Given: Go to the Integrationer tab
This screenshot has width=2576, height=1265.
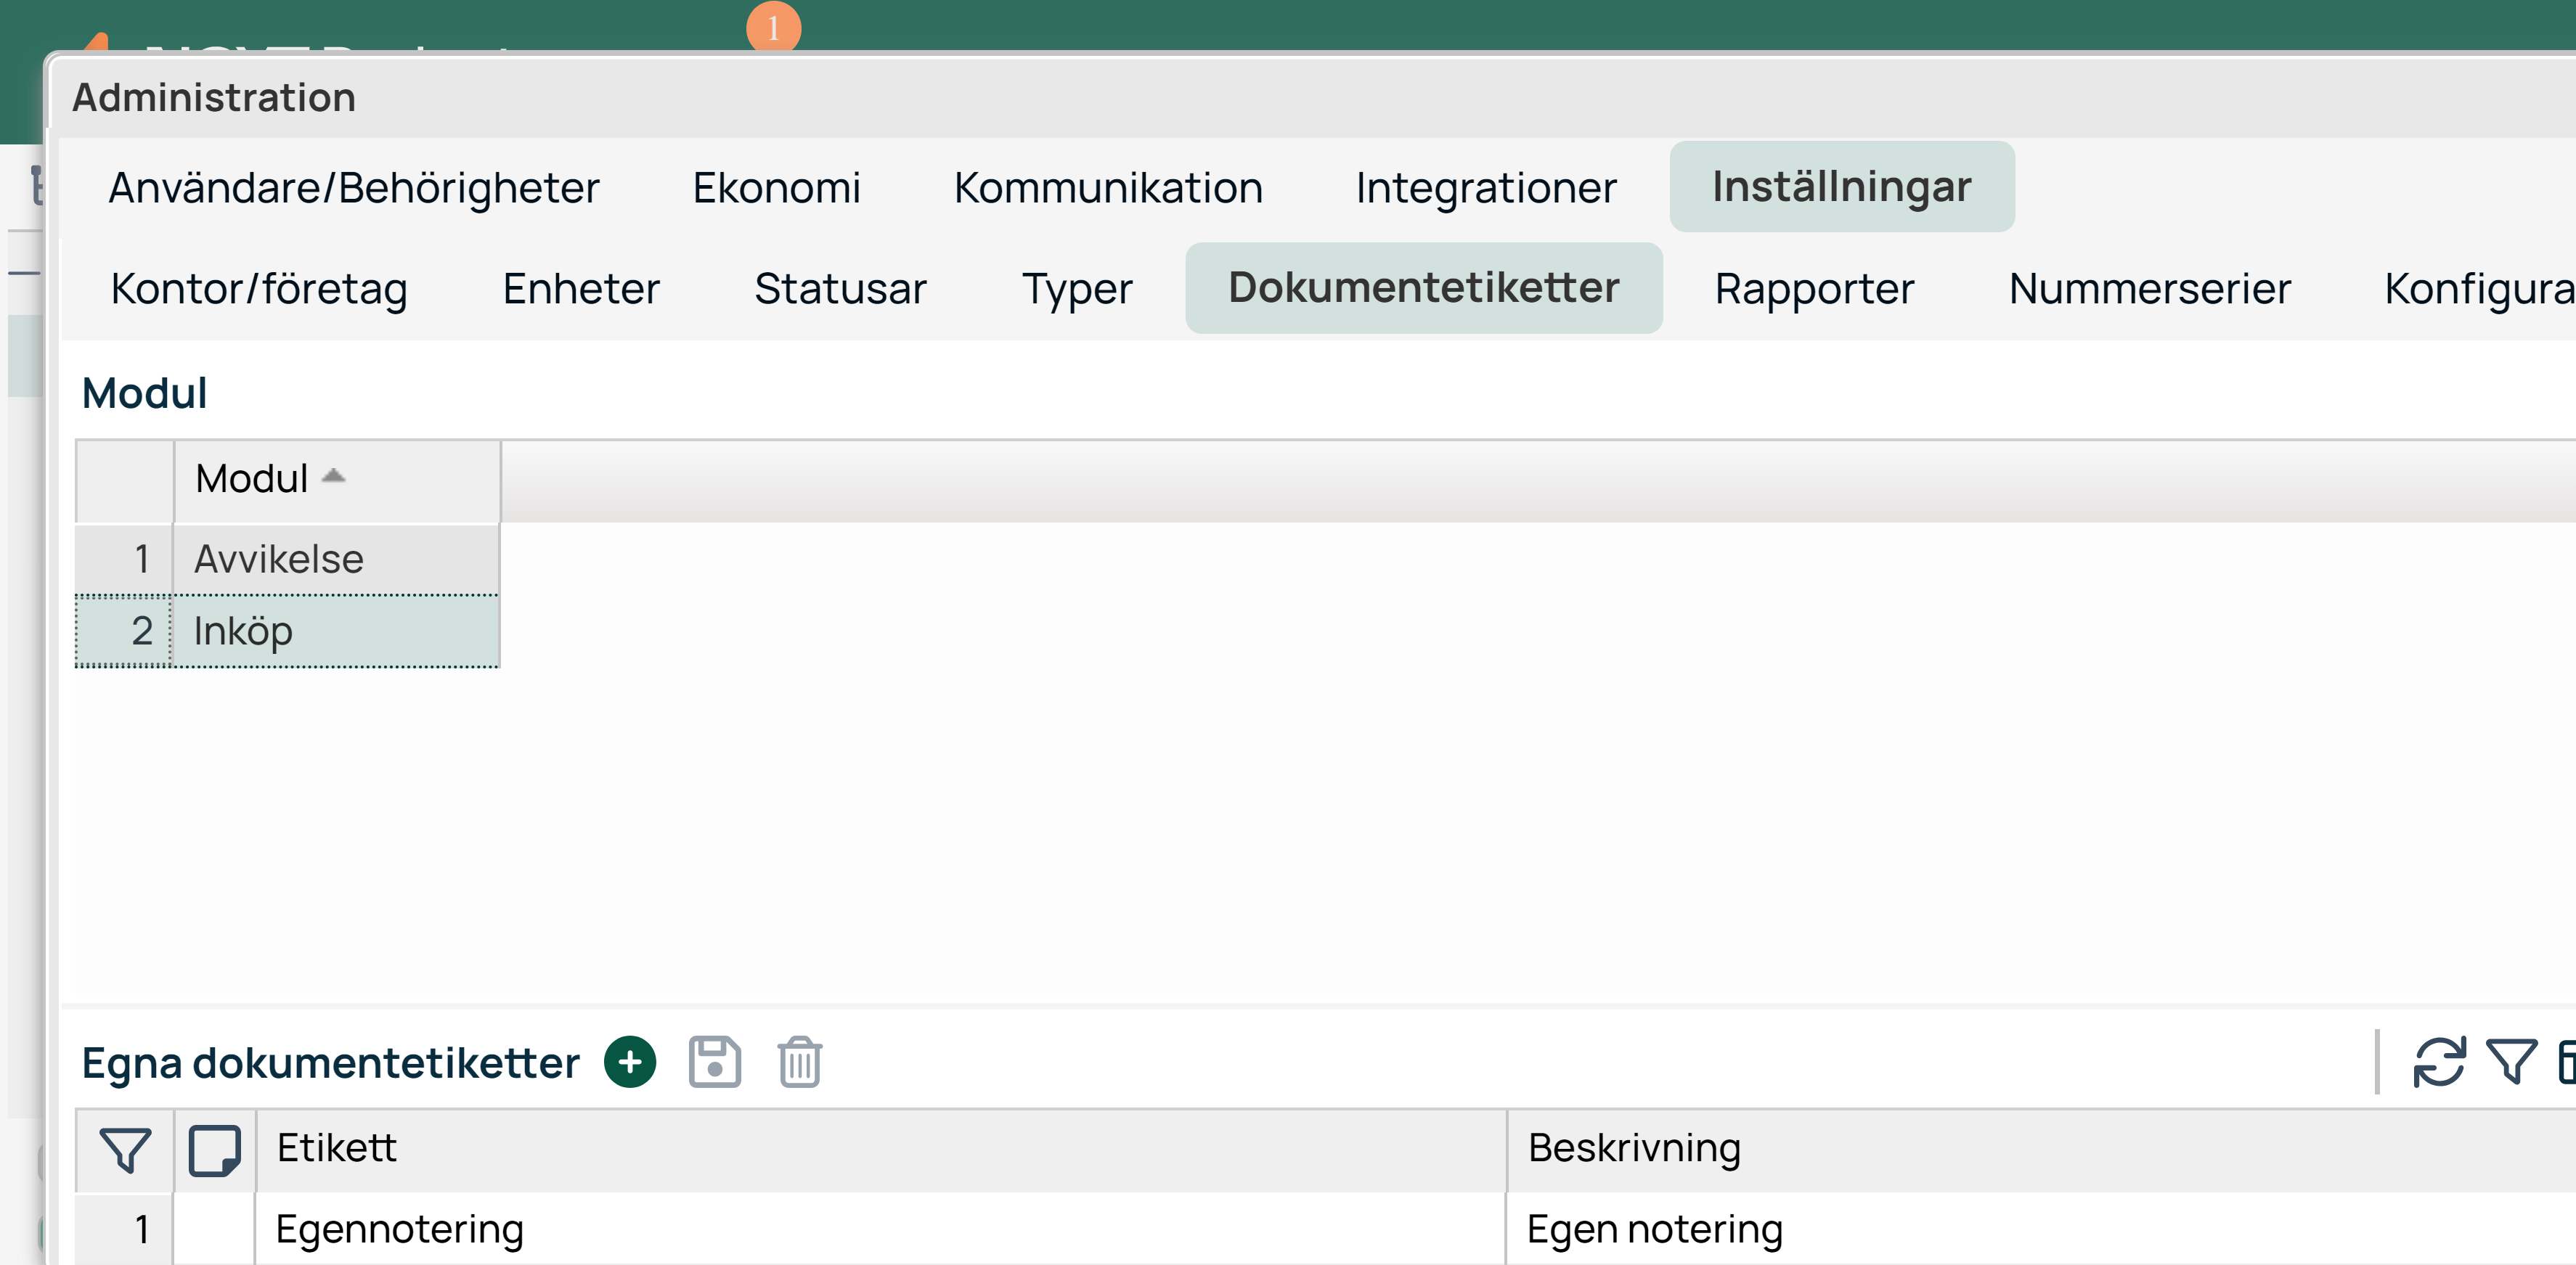Looking at the screenshot, I should click(1486, 188).
